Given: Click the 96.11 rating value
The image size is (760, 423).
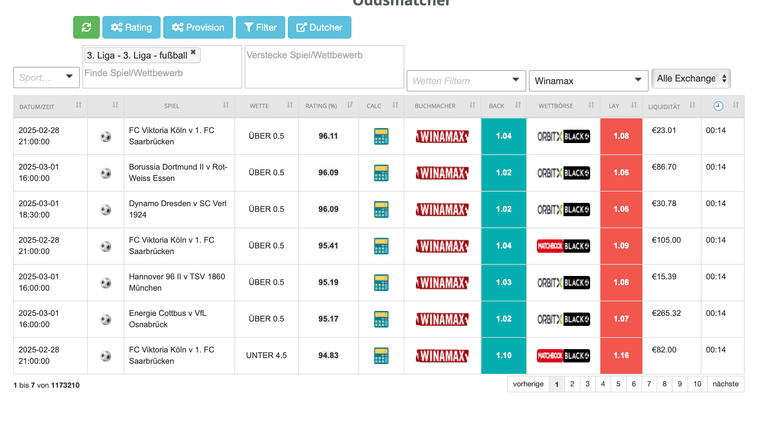Looking at the screenshot, I should (328, 136).
